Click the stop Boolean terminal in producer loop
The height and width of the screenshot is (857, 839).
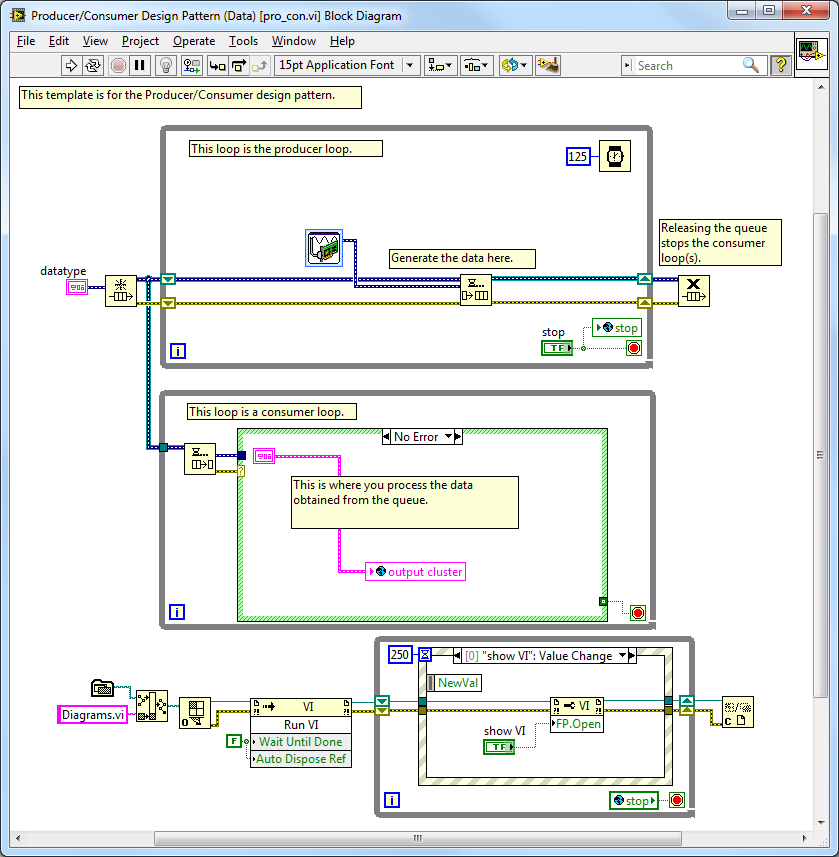tap(557, 348)
